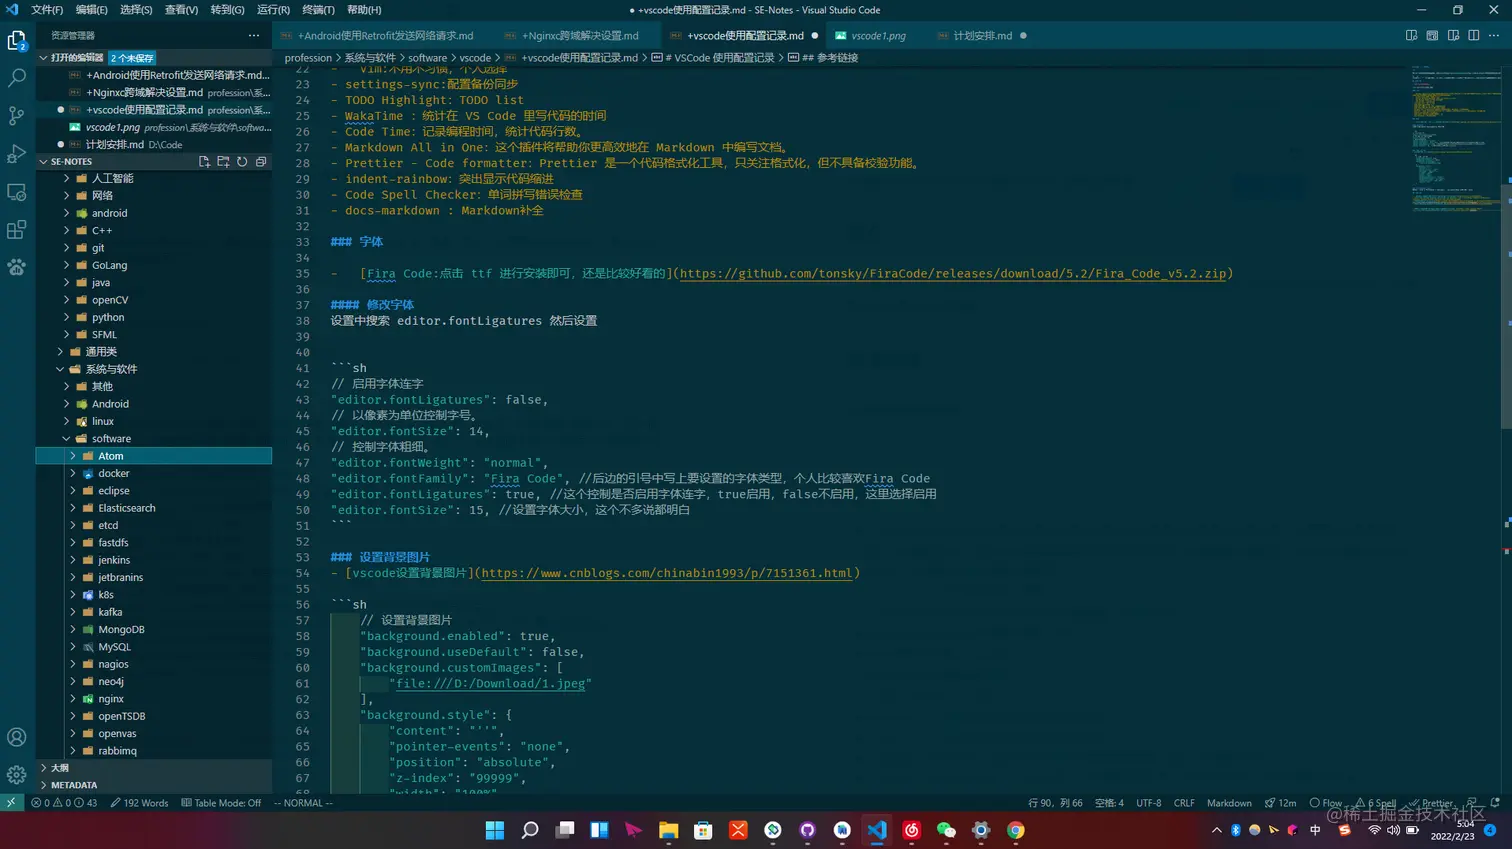Open File Explorer from the taskbar
The width and height of the screenshot is (1512, 849).
coord(669,830)
